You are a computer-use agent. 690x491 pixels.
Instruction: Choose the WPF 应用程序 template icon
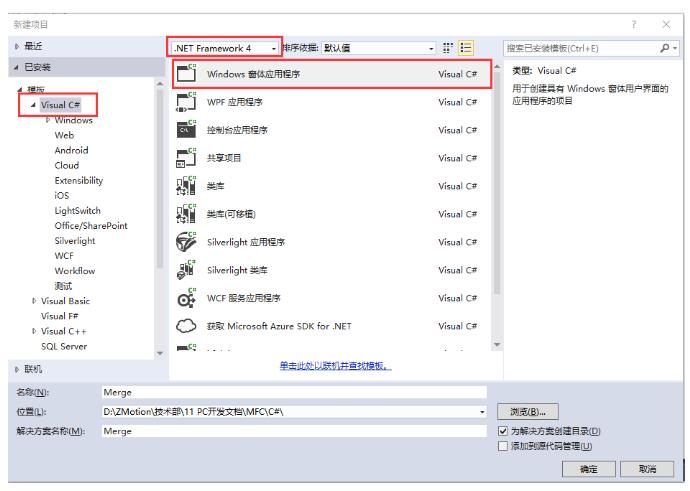click(186, 102)
